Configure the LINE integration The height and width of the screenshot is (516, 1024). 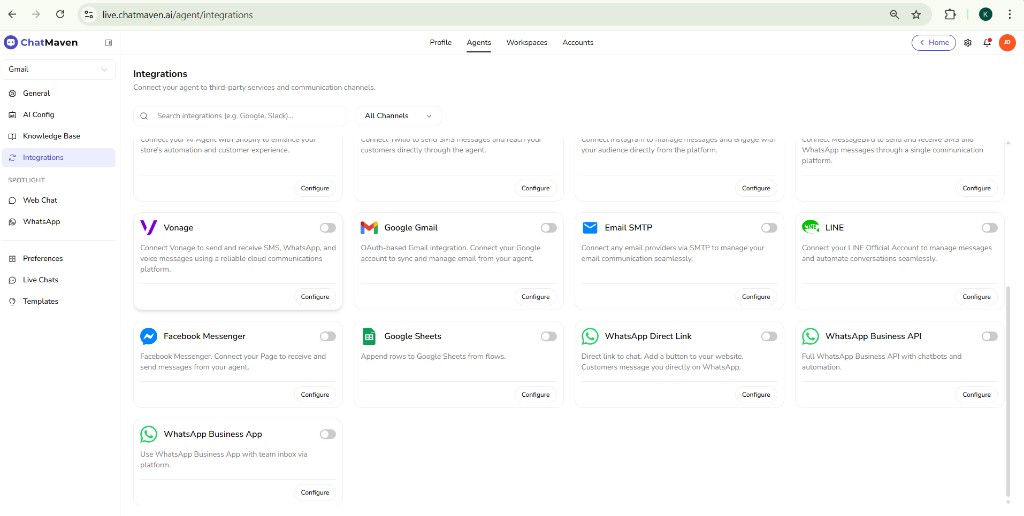pos(976,297)
